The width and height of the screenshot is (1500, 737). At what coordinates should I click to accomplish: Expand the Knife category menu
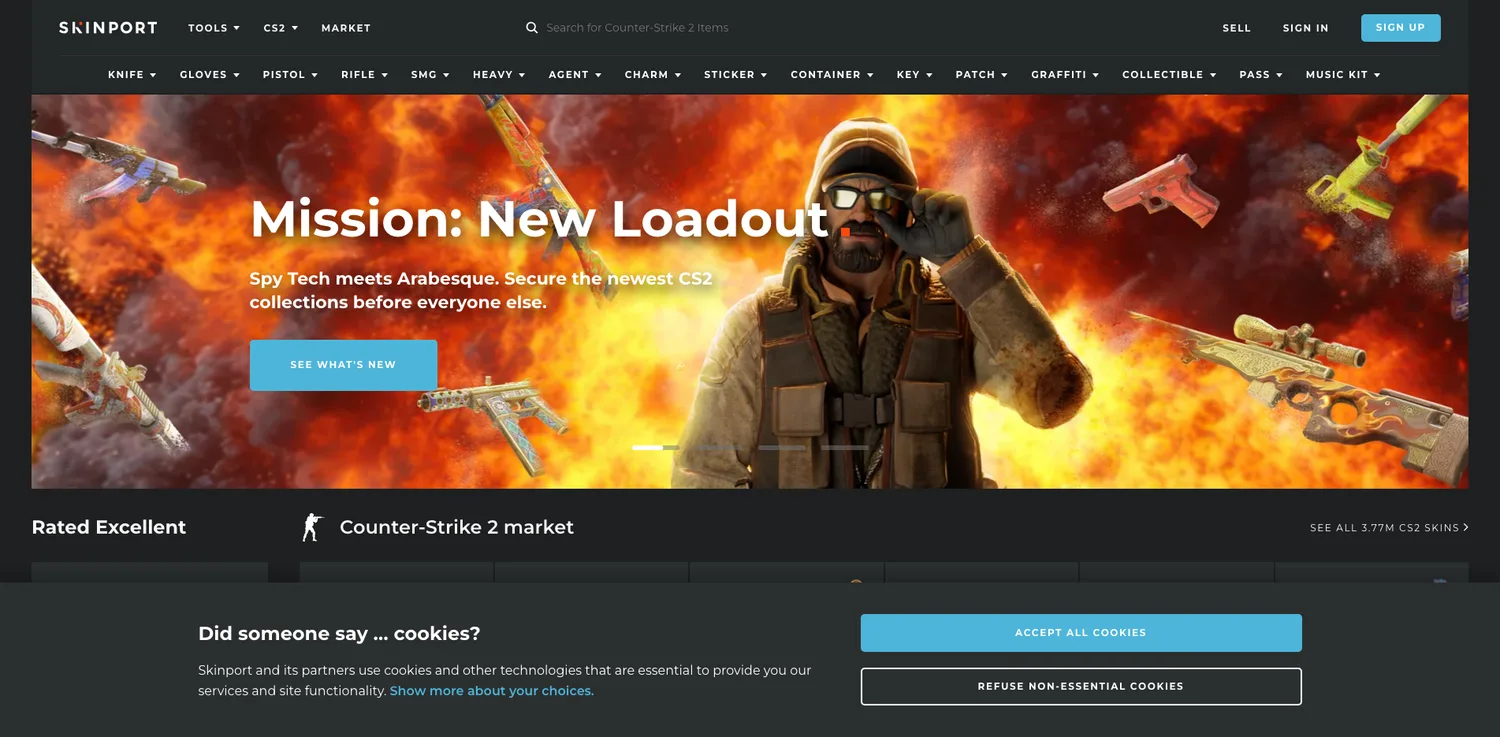[x=132, y=75]
